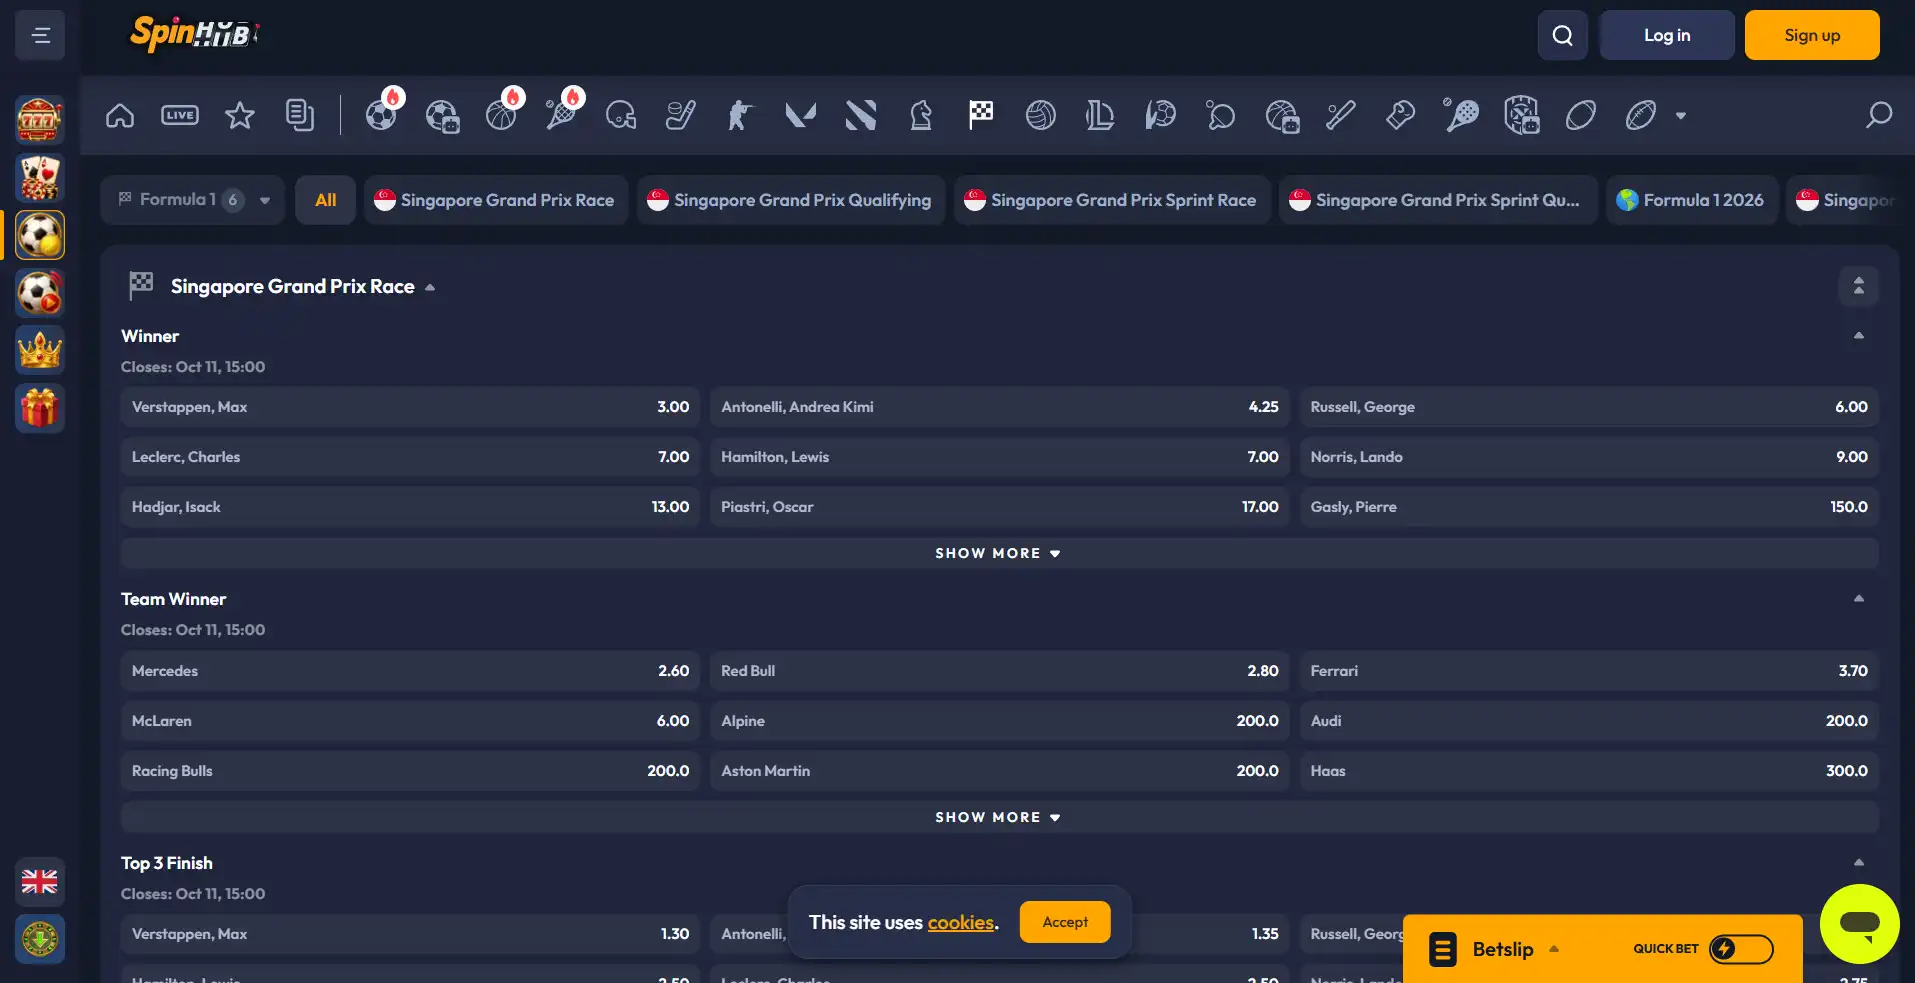
Task: Collapse the Team Winner market section
Action: point(1859,599)
